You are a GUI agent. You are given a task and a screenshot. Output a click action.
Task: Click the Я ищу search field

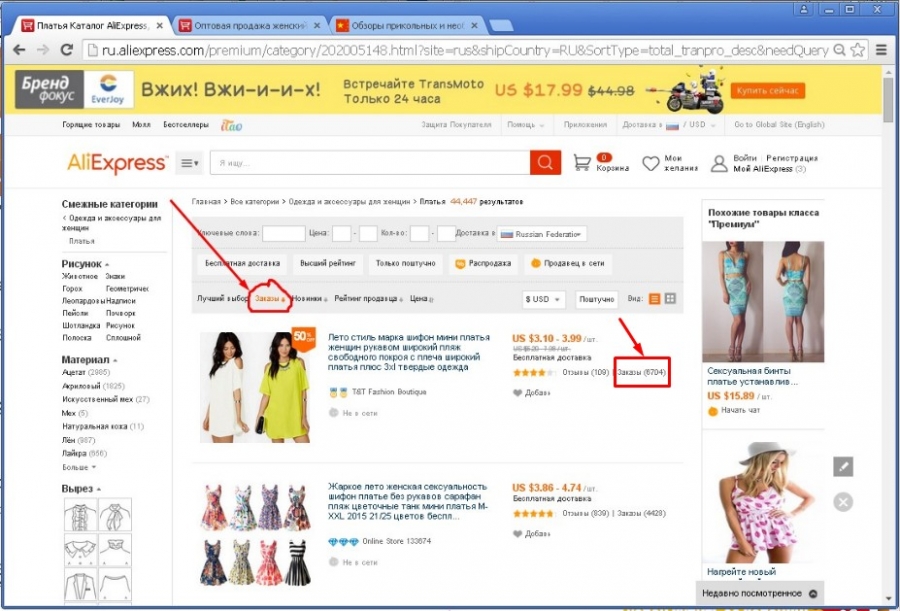click(370, 163)
